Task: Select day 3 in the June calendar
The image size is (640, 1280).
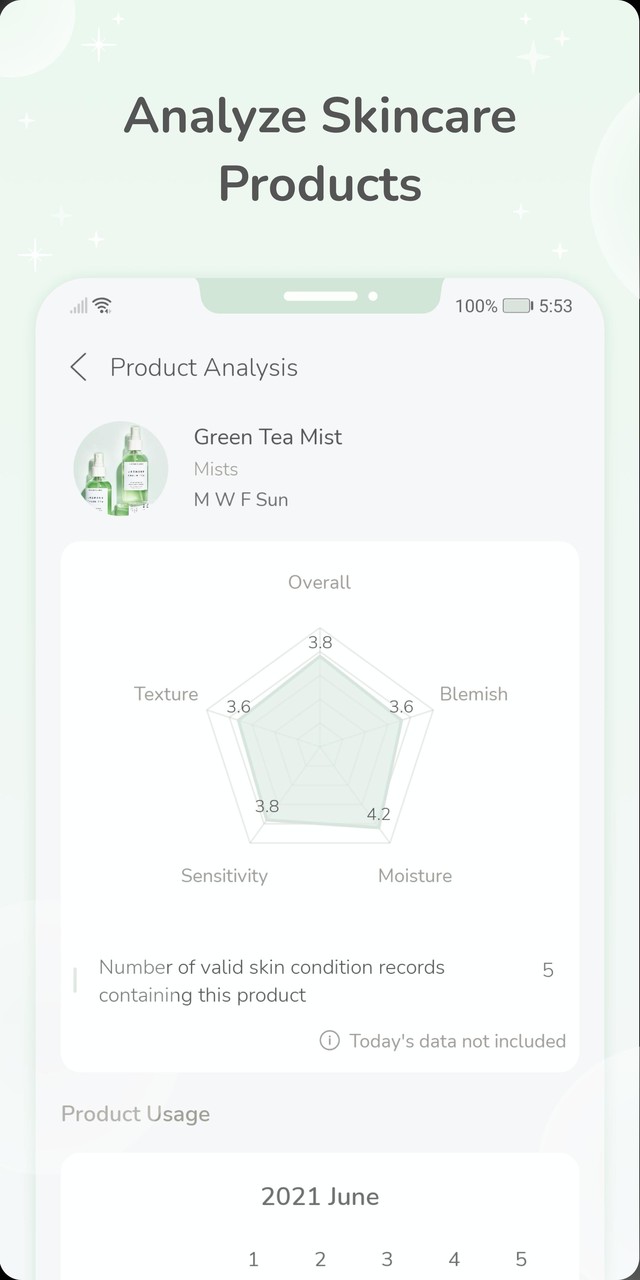Action: [x=387, y=1259]
